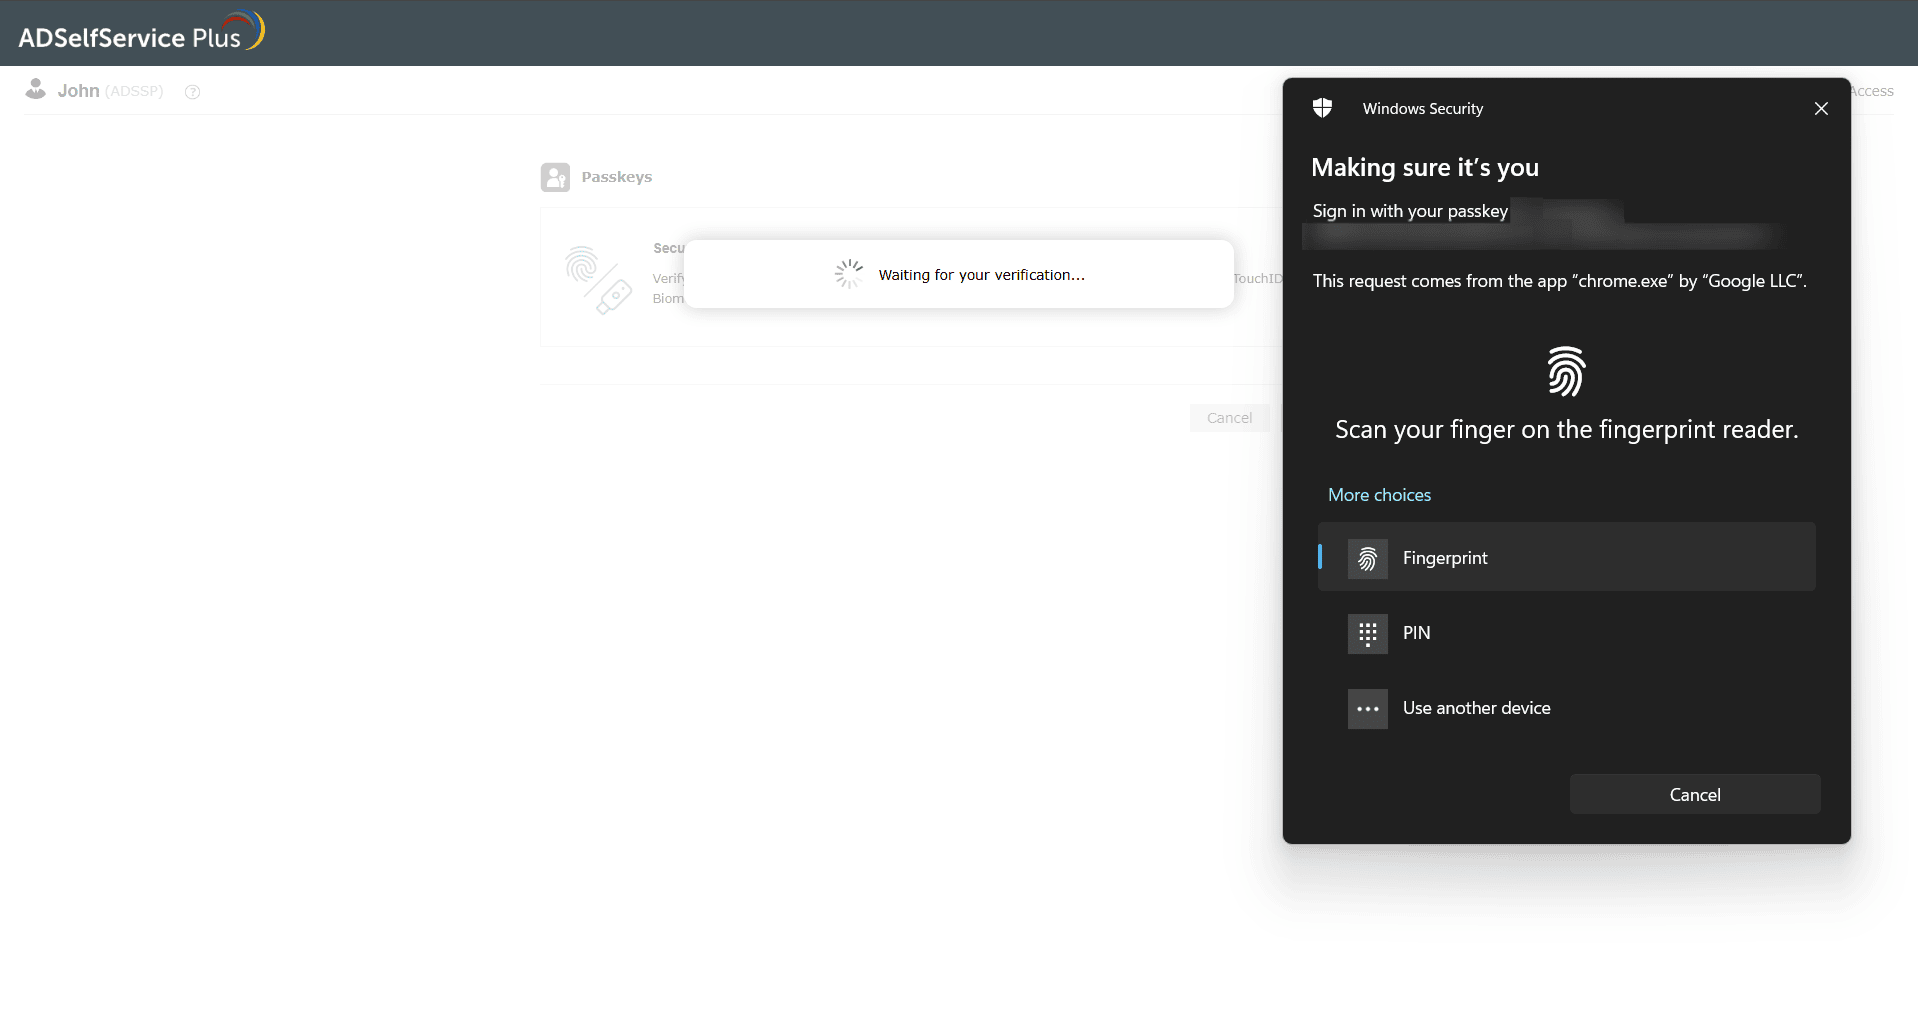
Task: Click the ADSelfService Plus logo
Action: pyautogui.click(x=140, y=31)
